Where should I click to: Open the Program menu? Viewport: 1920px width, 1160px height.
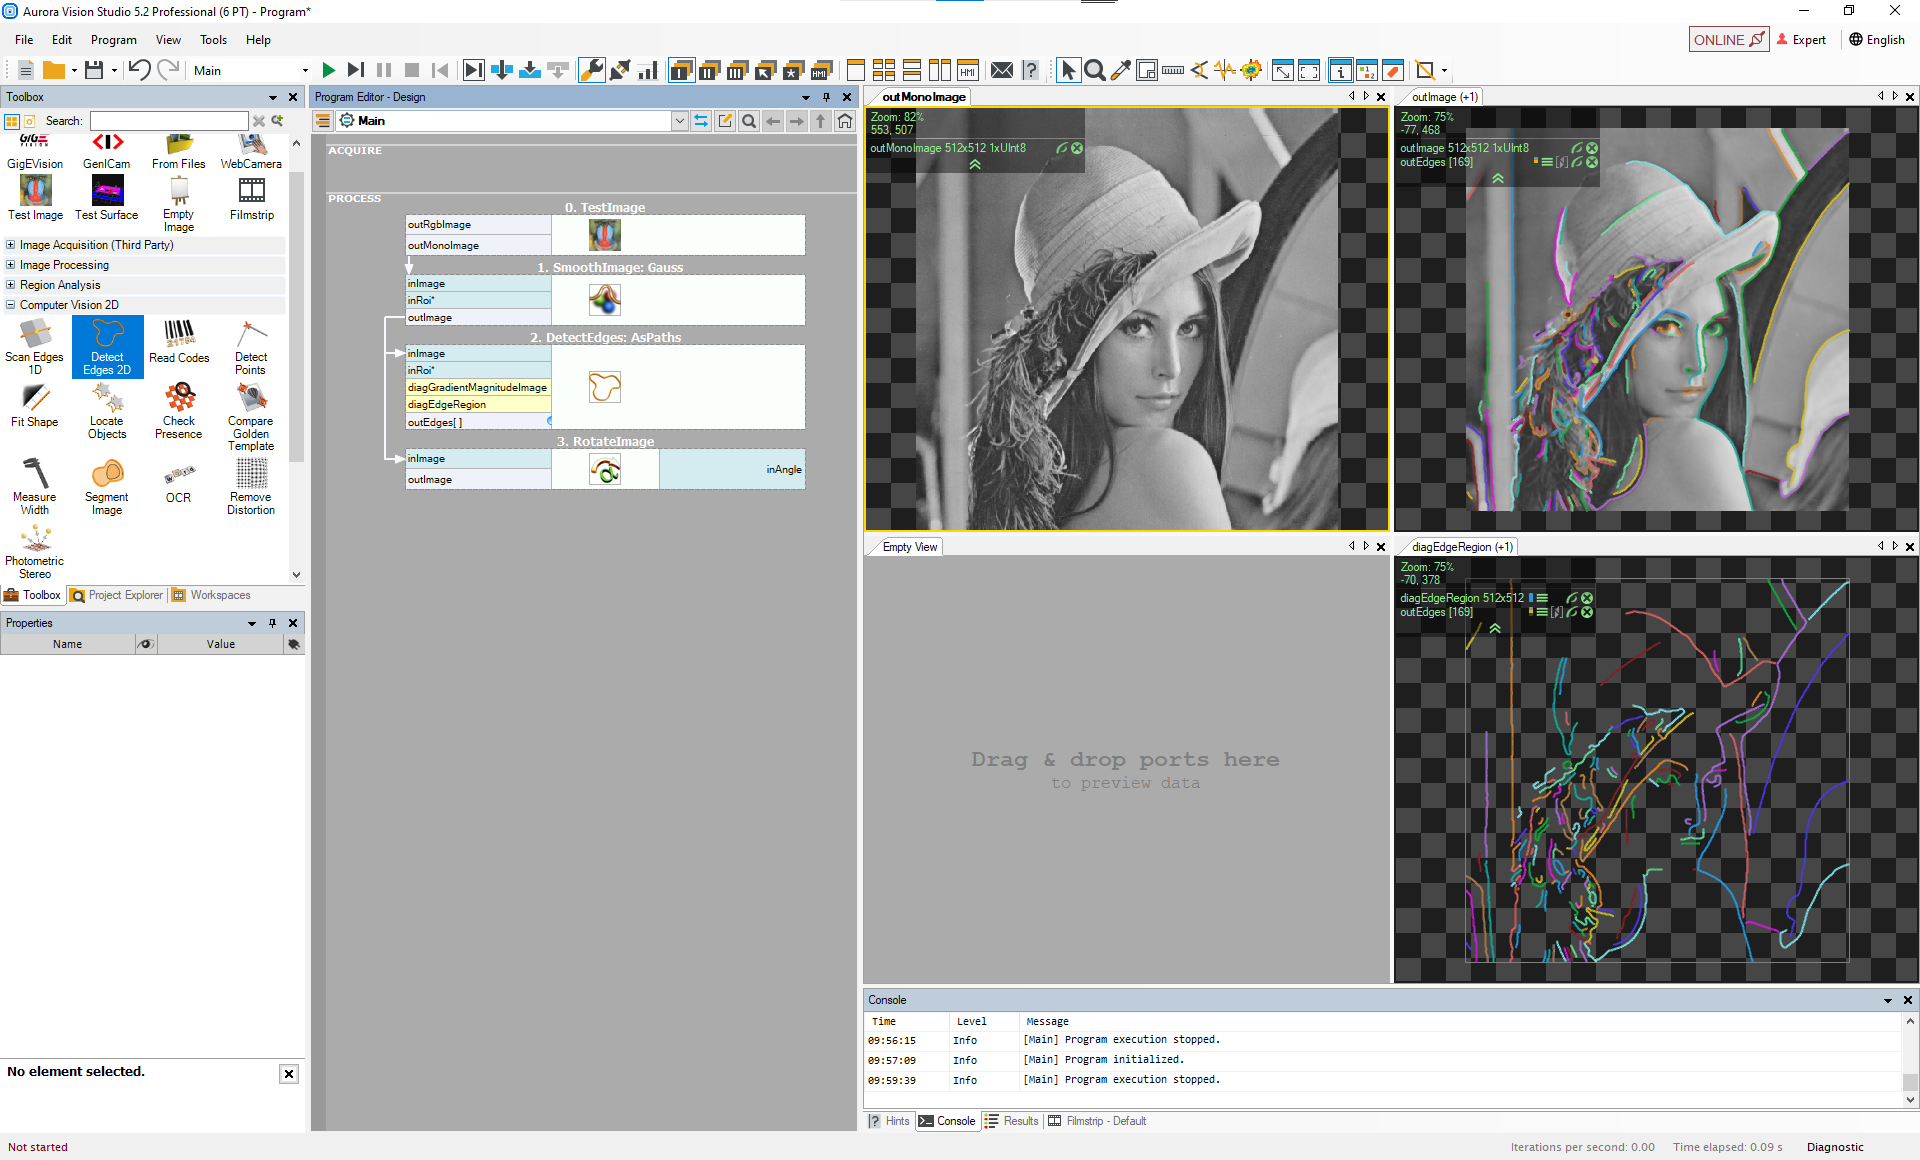(x=113, y=40)
